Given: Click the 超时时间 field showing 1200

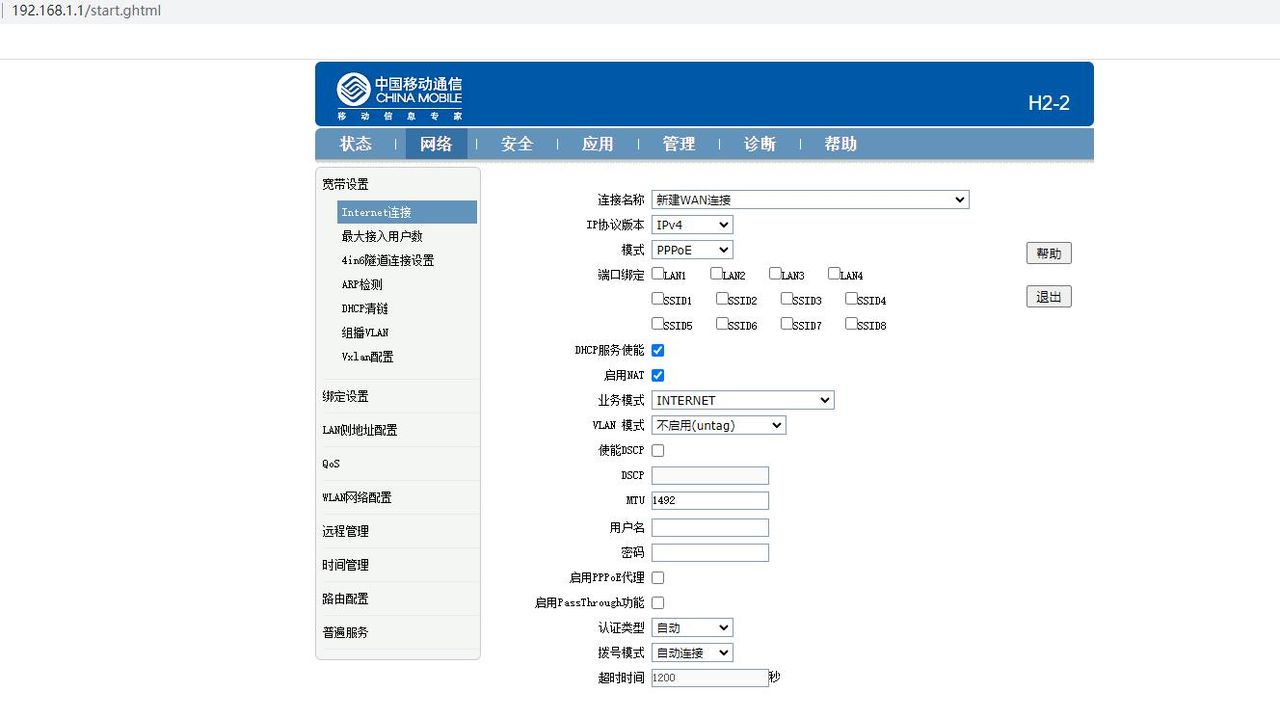Looking at the screenshot, I should [x=710, y=677].
